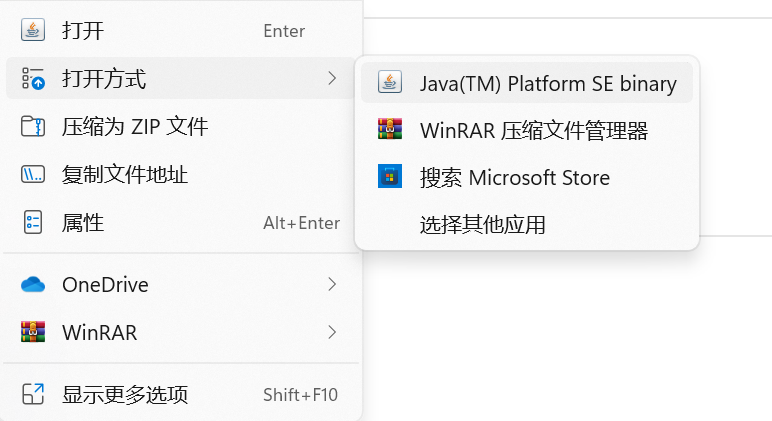The image size is (772, 421).
Task: Click the Java icon in the submenu
Action: [390, 83]
